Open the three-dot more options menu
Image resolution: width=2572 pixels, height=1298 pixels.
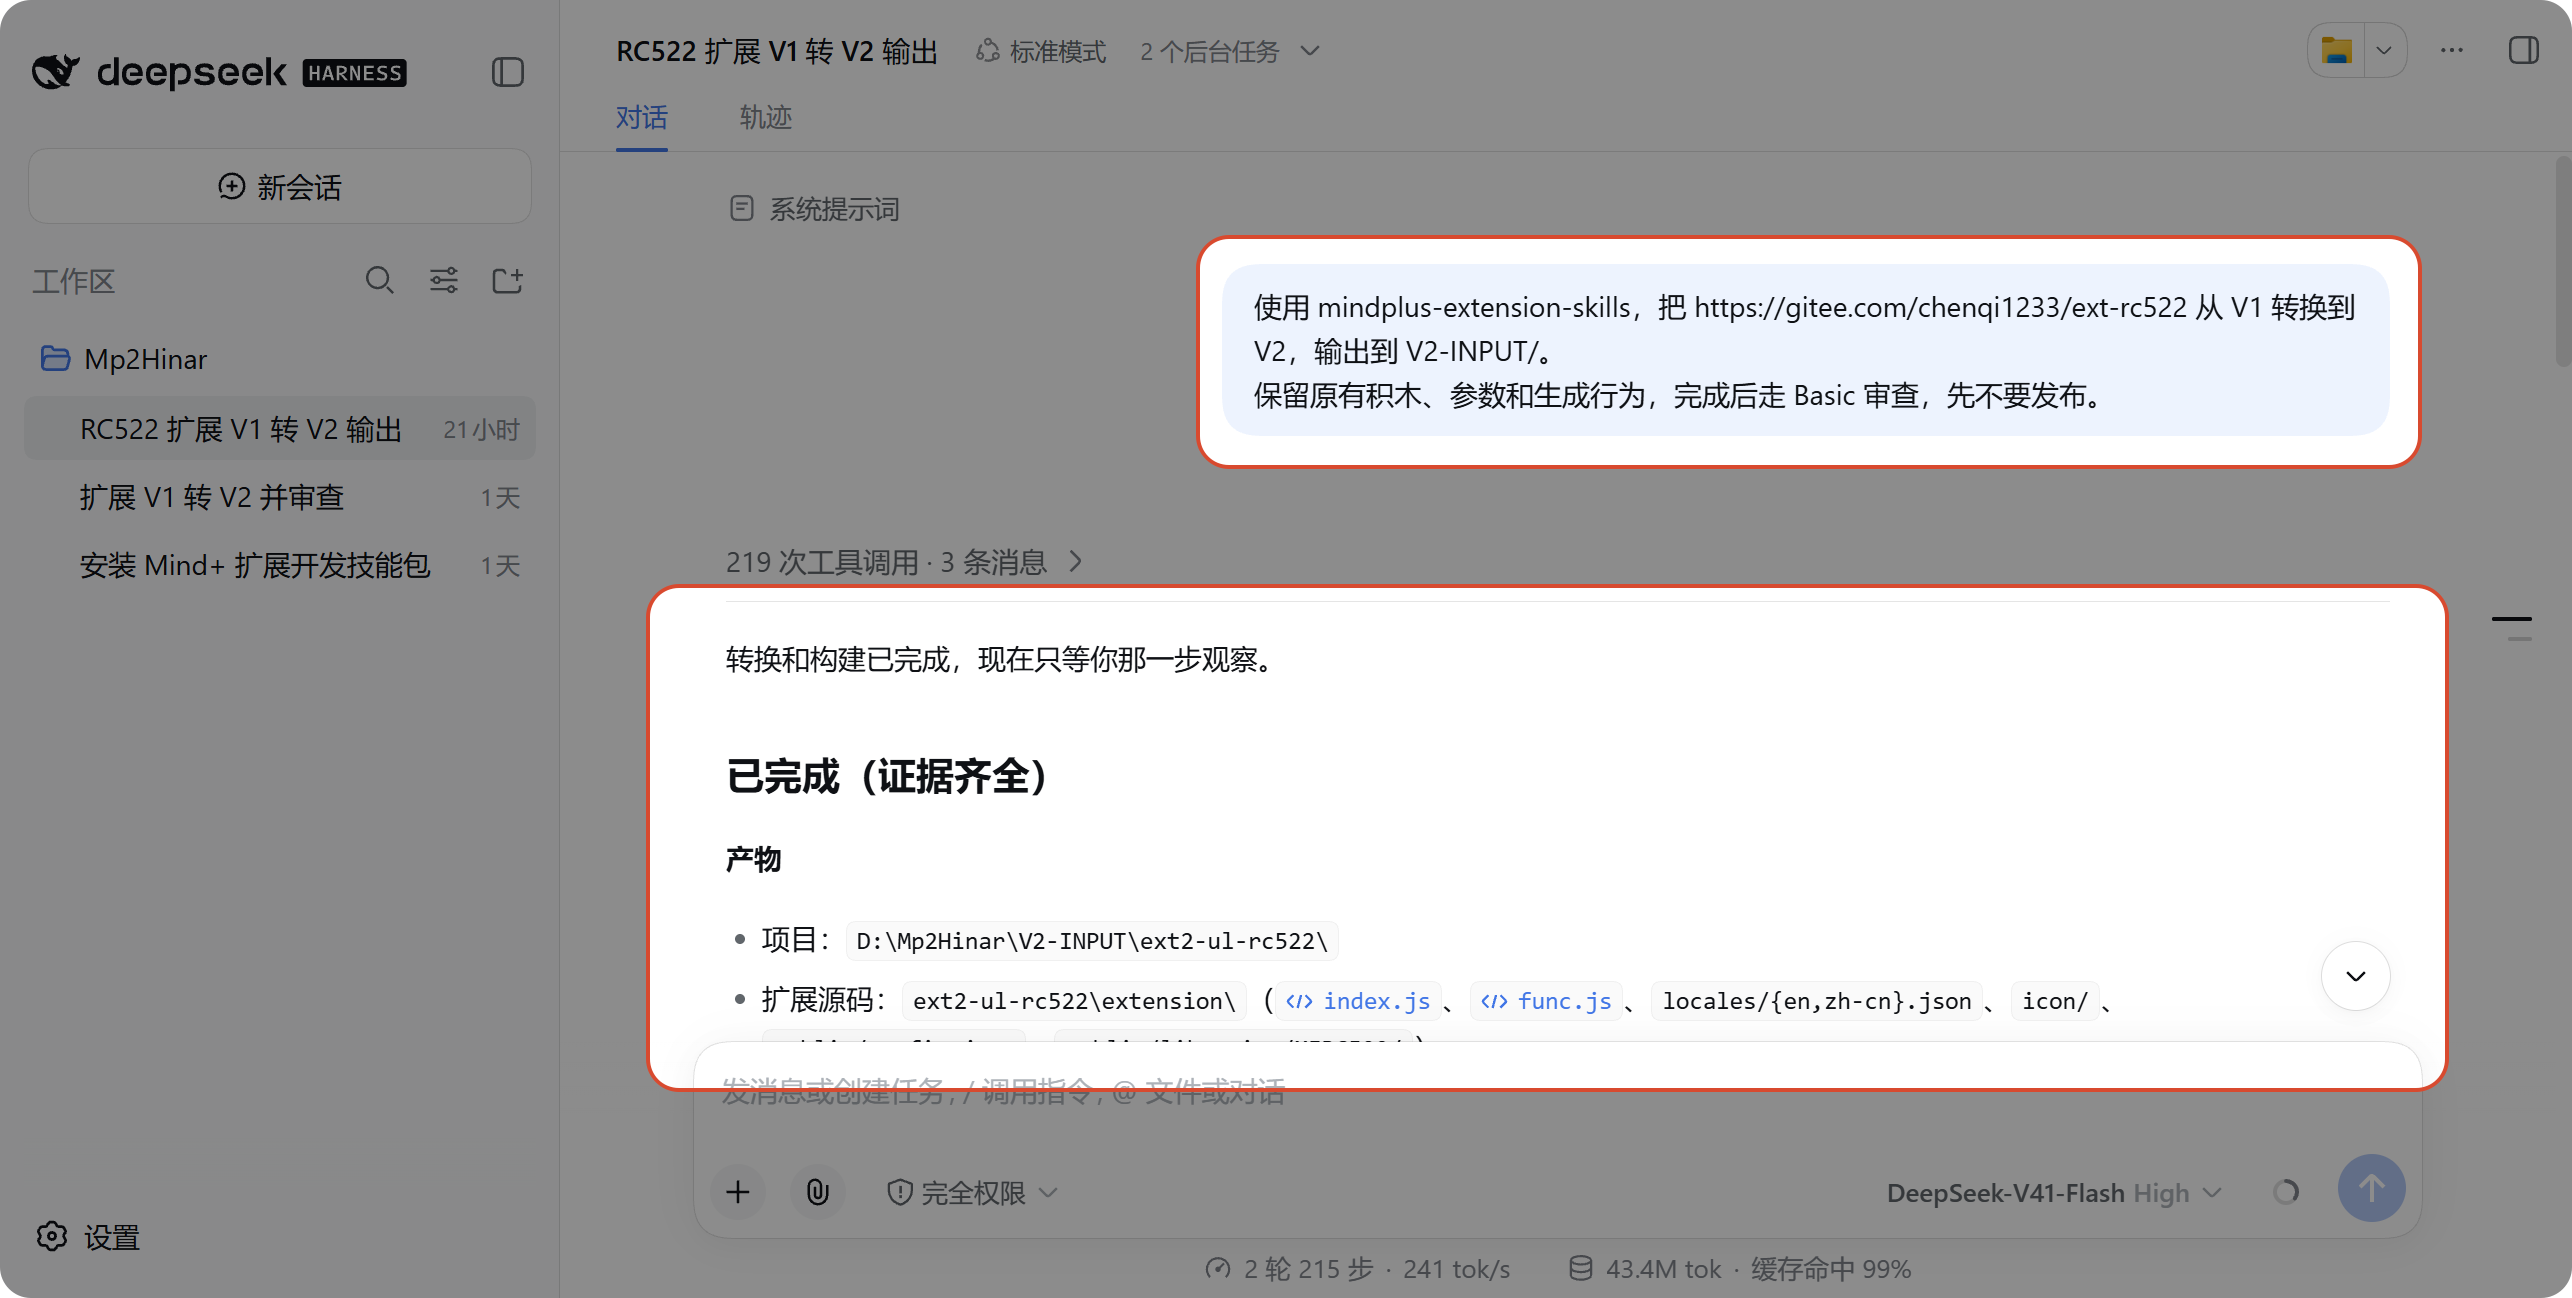click(x=2451, y=50)
